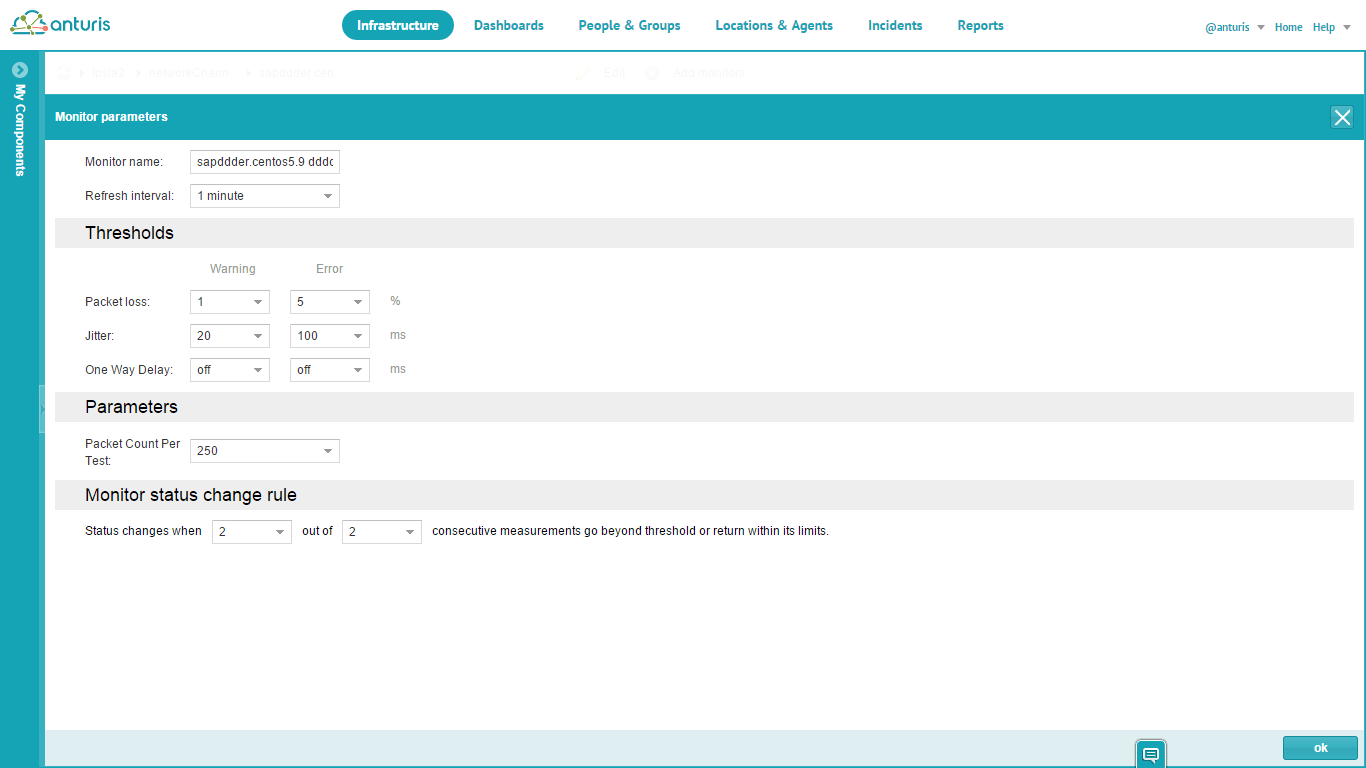Image resolution: width=1366 pixels, height=768 pixels.
Task: Open One Way Delay Error dropdown
Action: click(330, 370)
